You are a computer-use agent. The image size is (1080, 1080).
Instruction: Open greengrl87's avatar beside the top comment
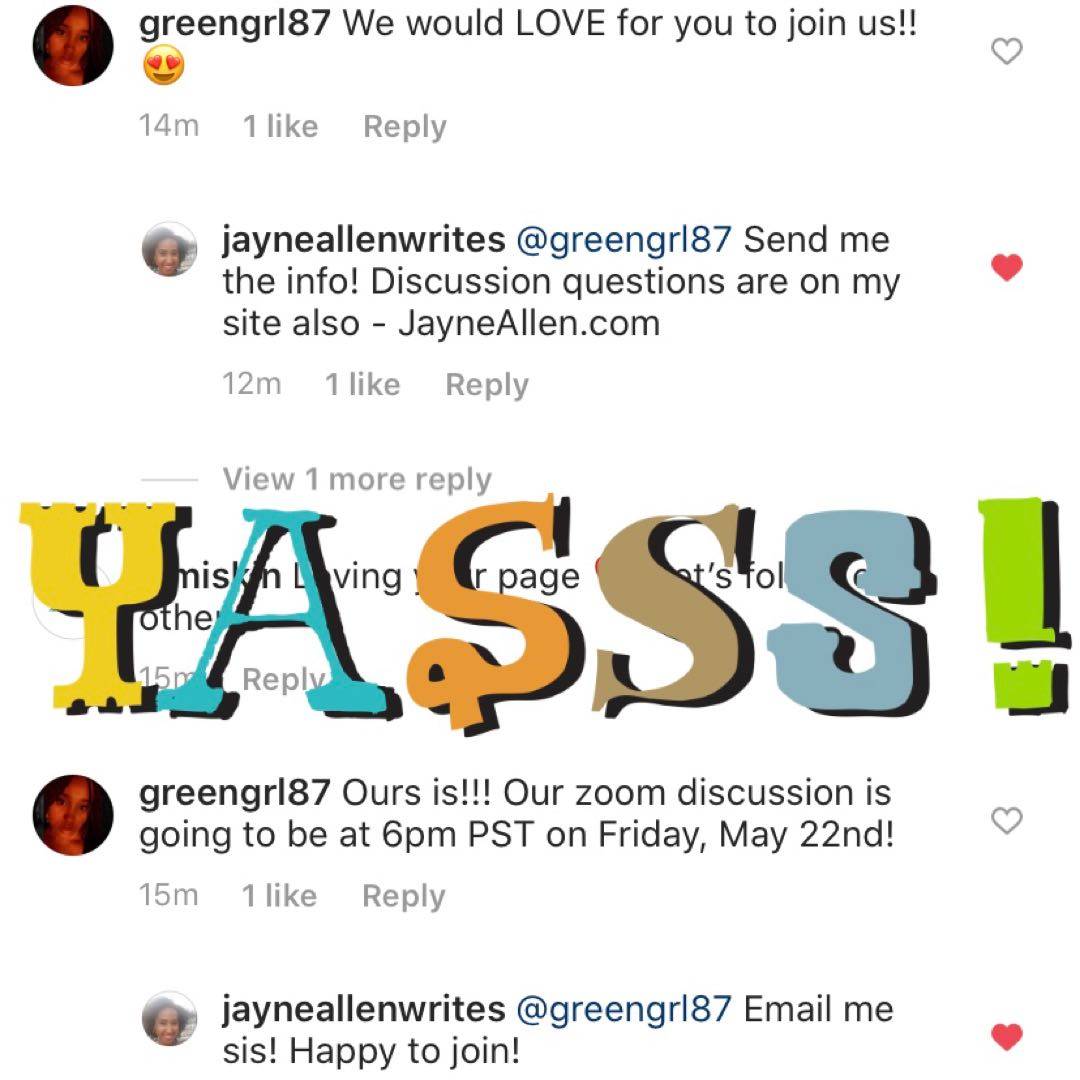pyautogui.click(x=73, y=45)
